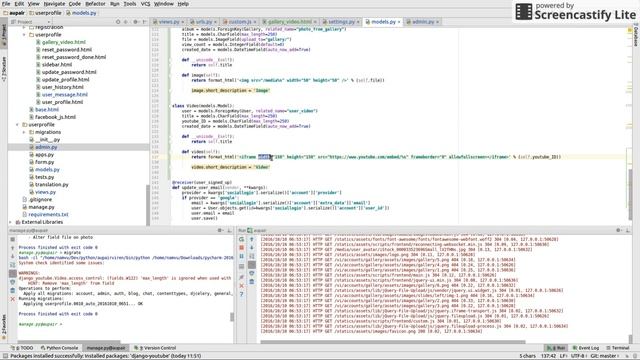Open manage.py panel gear settings
640x360 pixels.
(220, 230)
